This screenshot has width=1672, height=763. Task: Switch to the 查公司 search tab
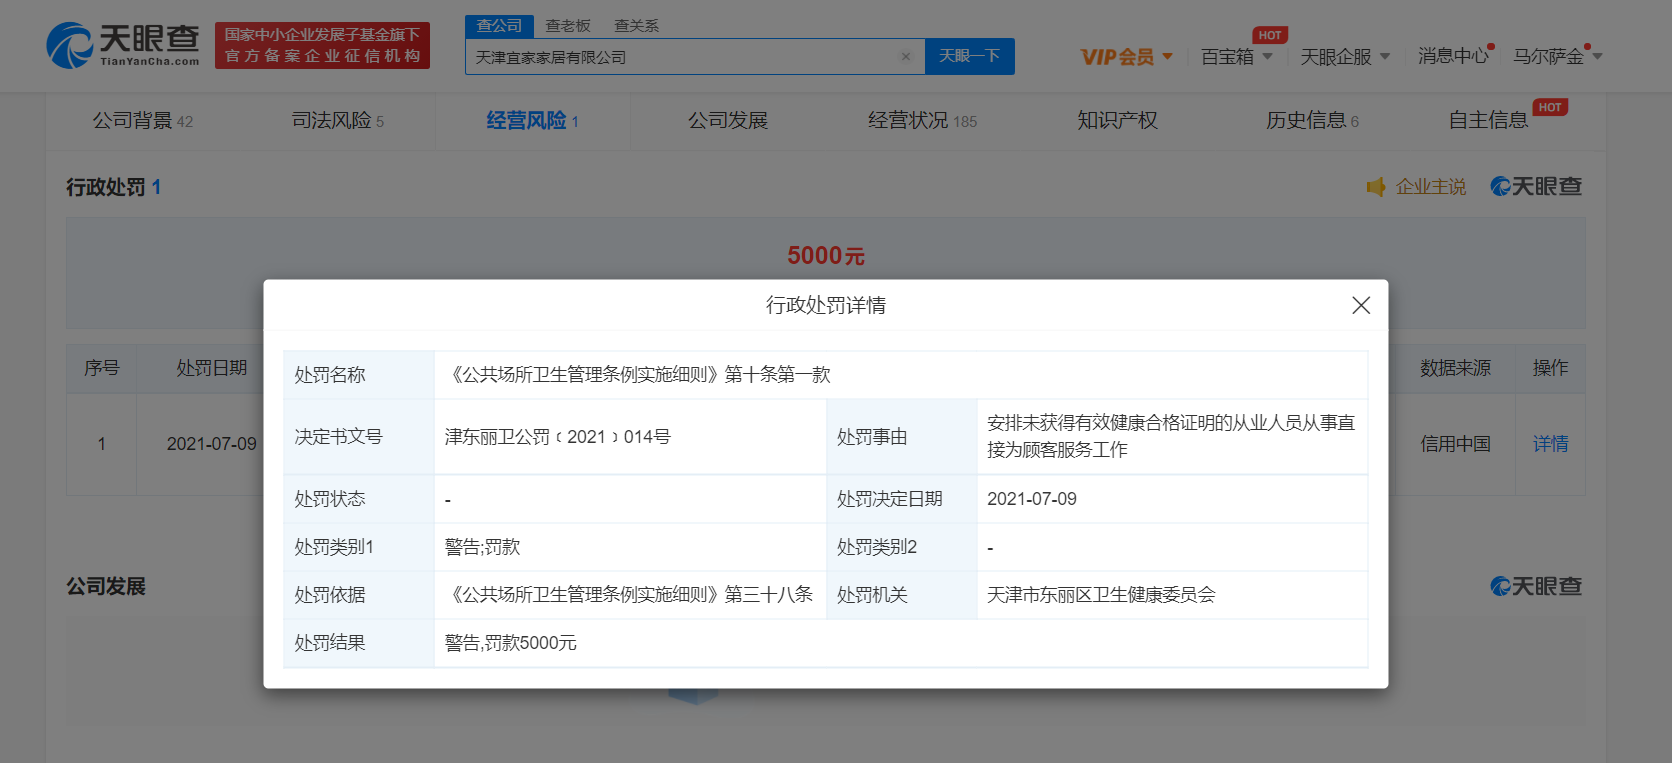point(499,26)
